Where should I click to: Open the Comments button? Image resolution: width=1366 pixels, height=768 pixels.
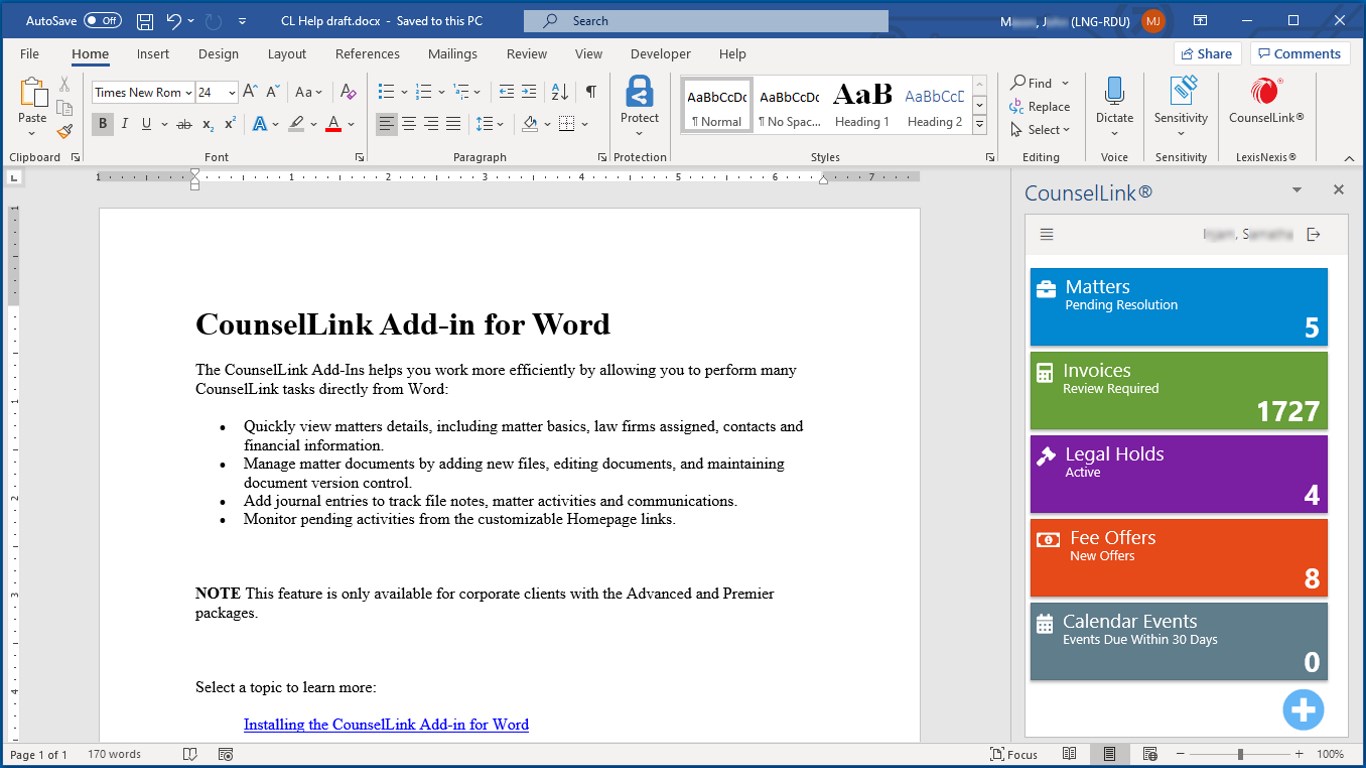[x=1299, y=54]
